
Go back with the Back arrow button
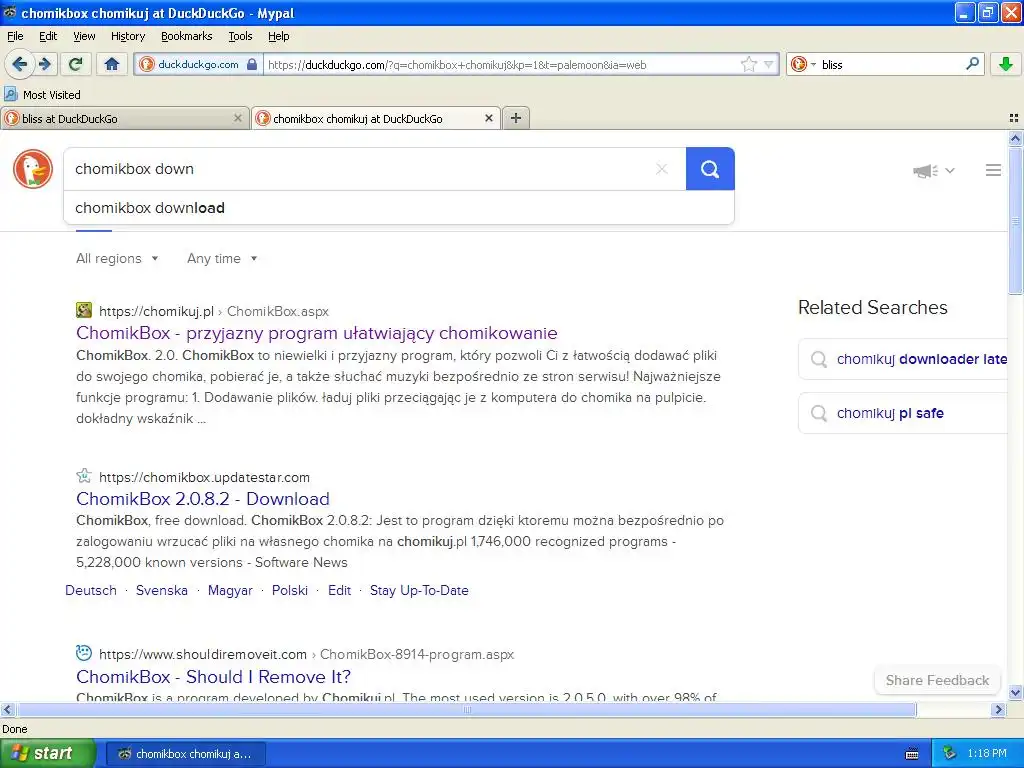(20, 64)
